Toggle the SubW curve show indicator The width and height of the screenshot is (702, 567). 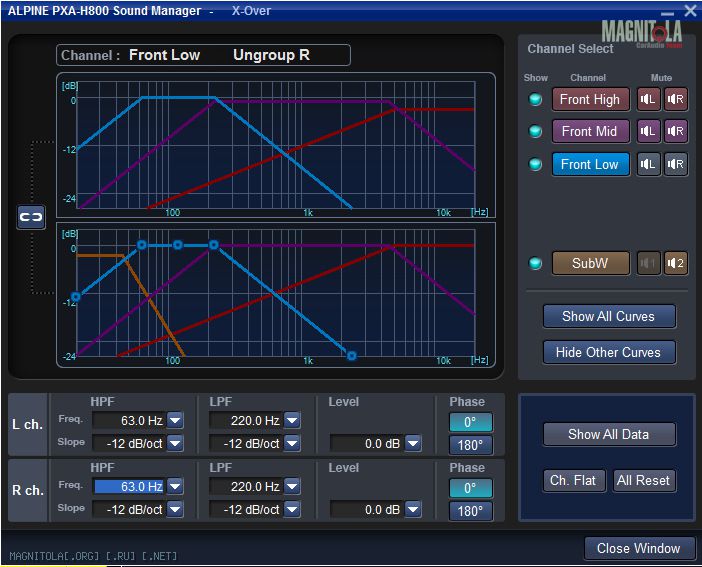(x=535, y=263)
